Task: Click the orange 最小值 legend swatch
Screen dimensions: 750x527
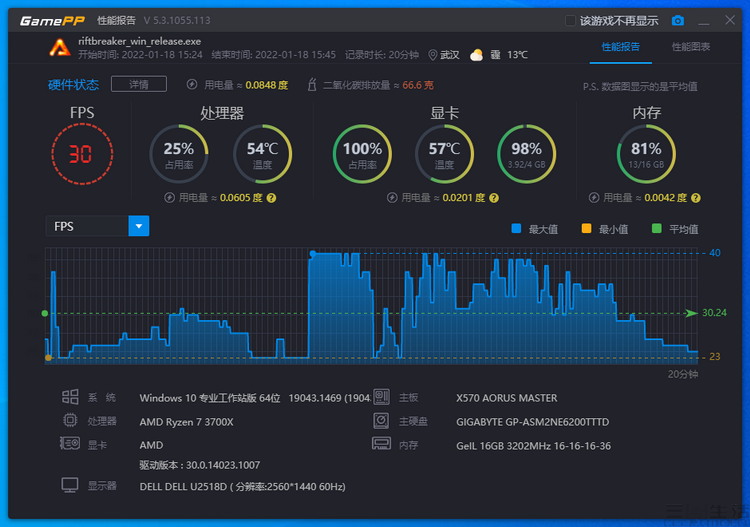Action: tap(586, 229)
